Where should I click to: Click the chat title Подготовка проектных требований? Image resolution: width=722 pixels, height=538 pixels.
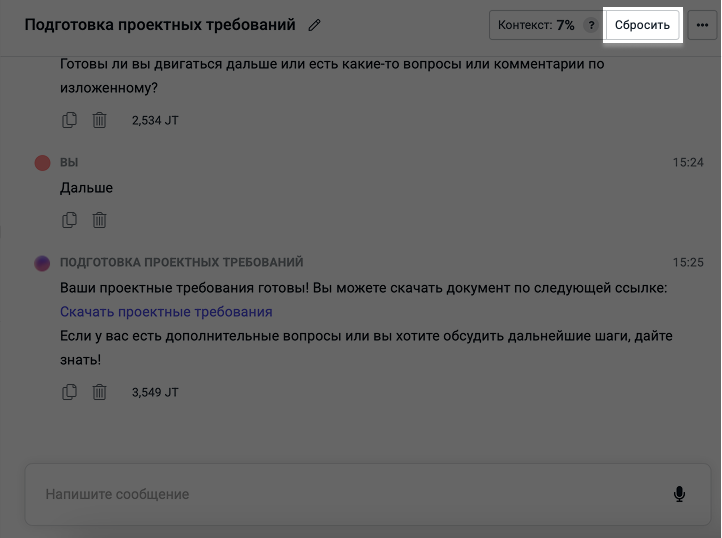pyautogui.click(x=160, y=25)
